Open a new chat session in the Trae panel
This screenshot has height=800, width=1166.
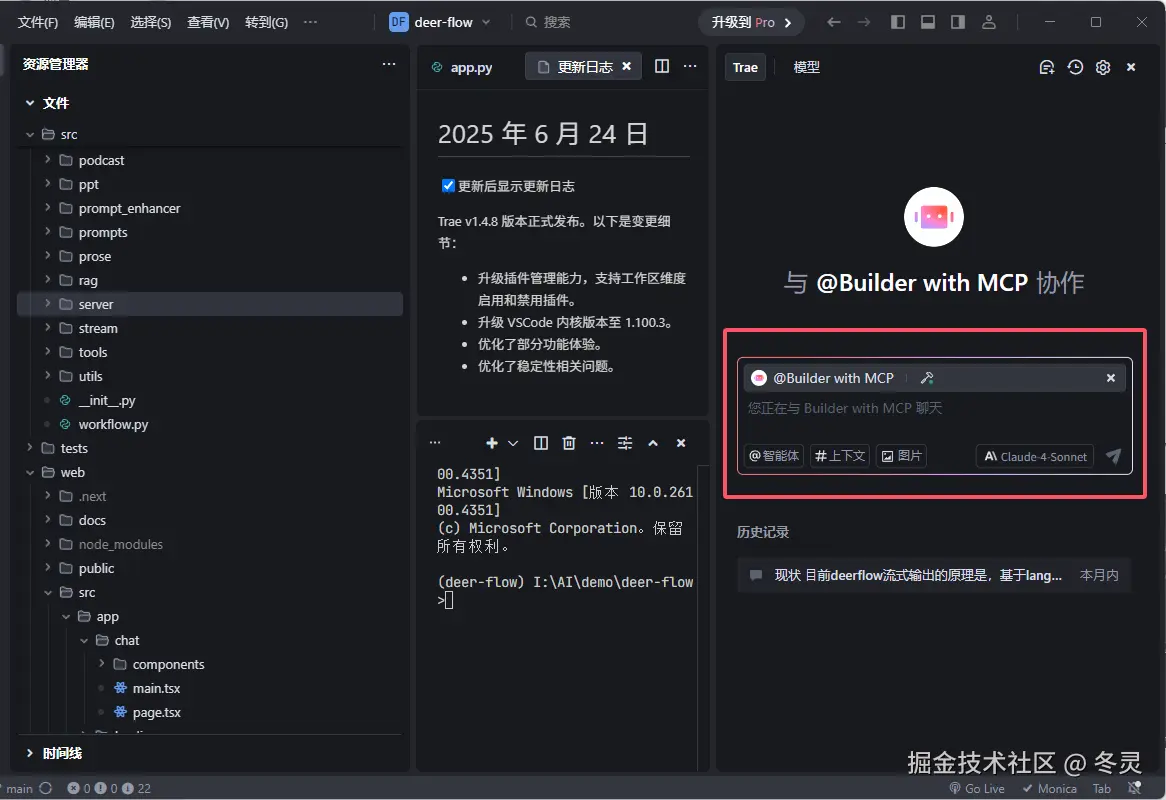coord(1046,67)
